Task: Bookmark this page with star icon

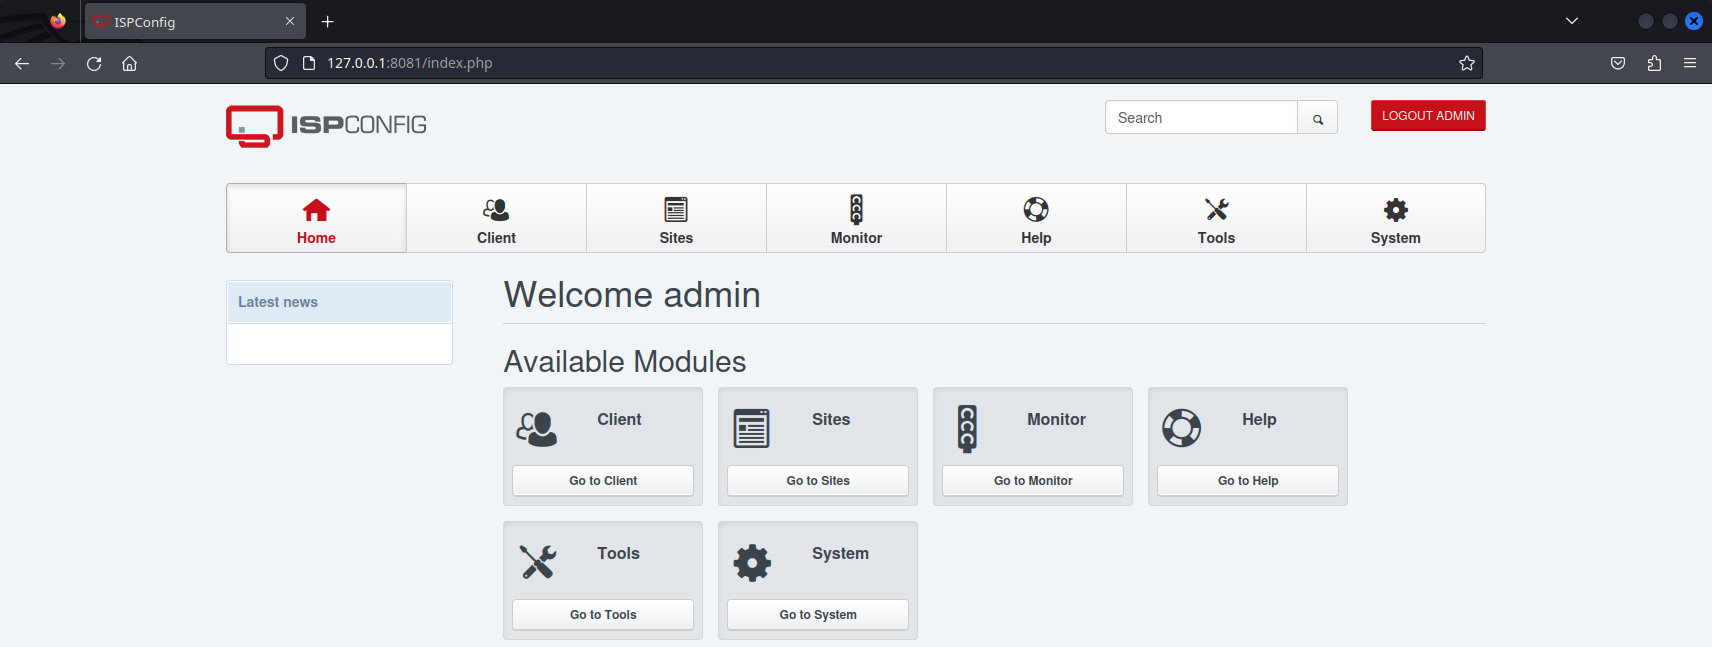Action: tap(1467, 63)
